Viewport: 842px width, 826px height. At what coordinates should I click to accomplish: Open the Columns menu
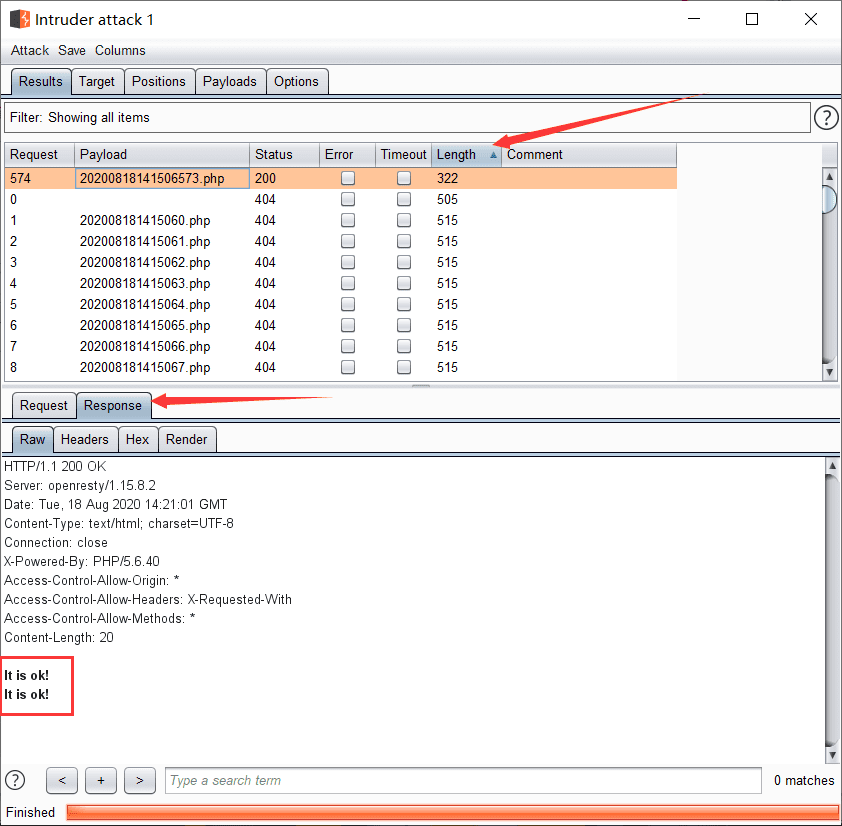120,50
